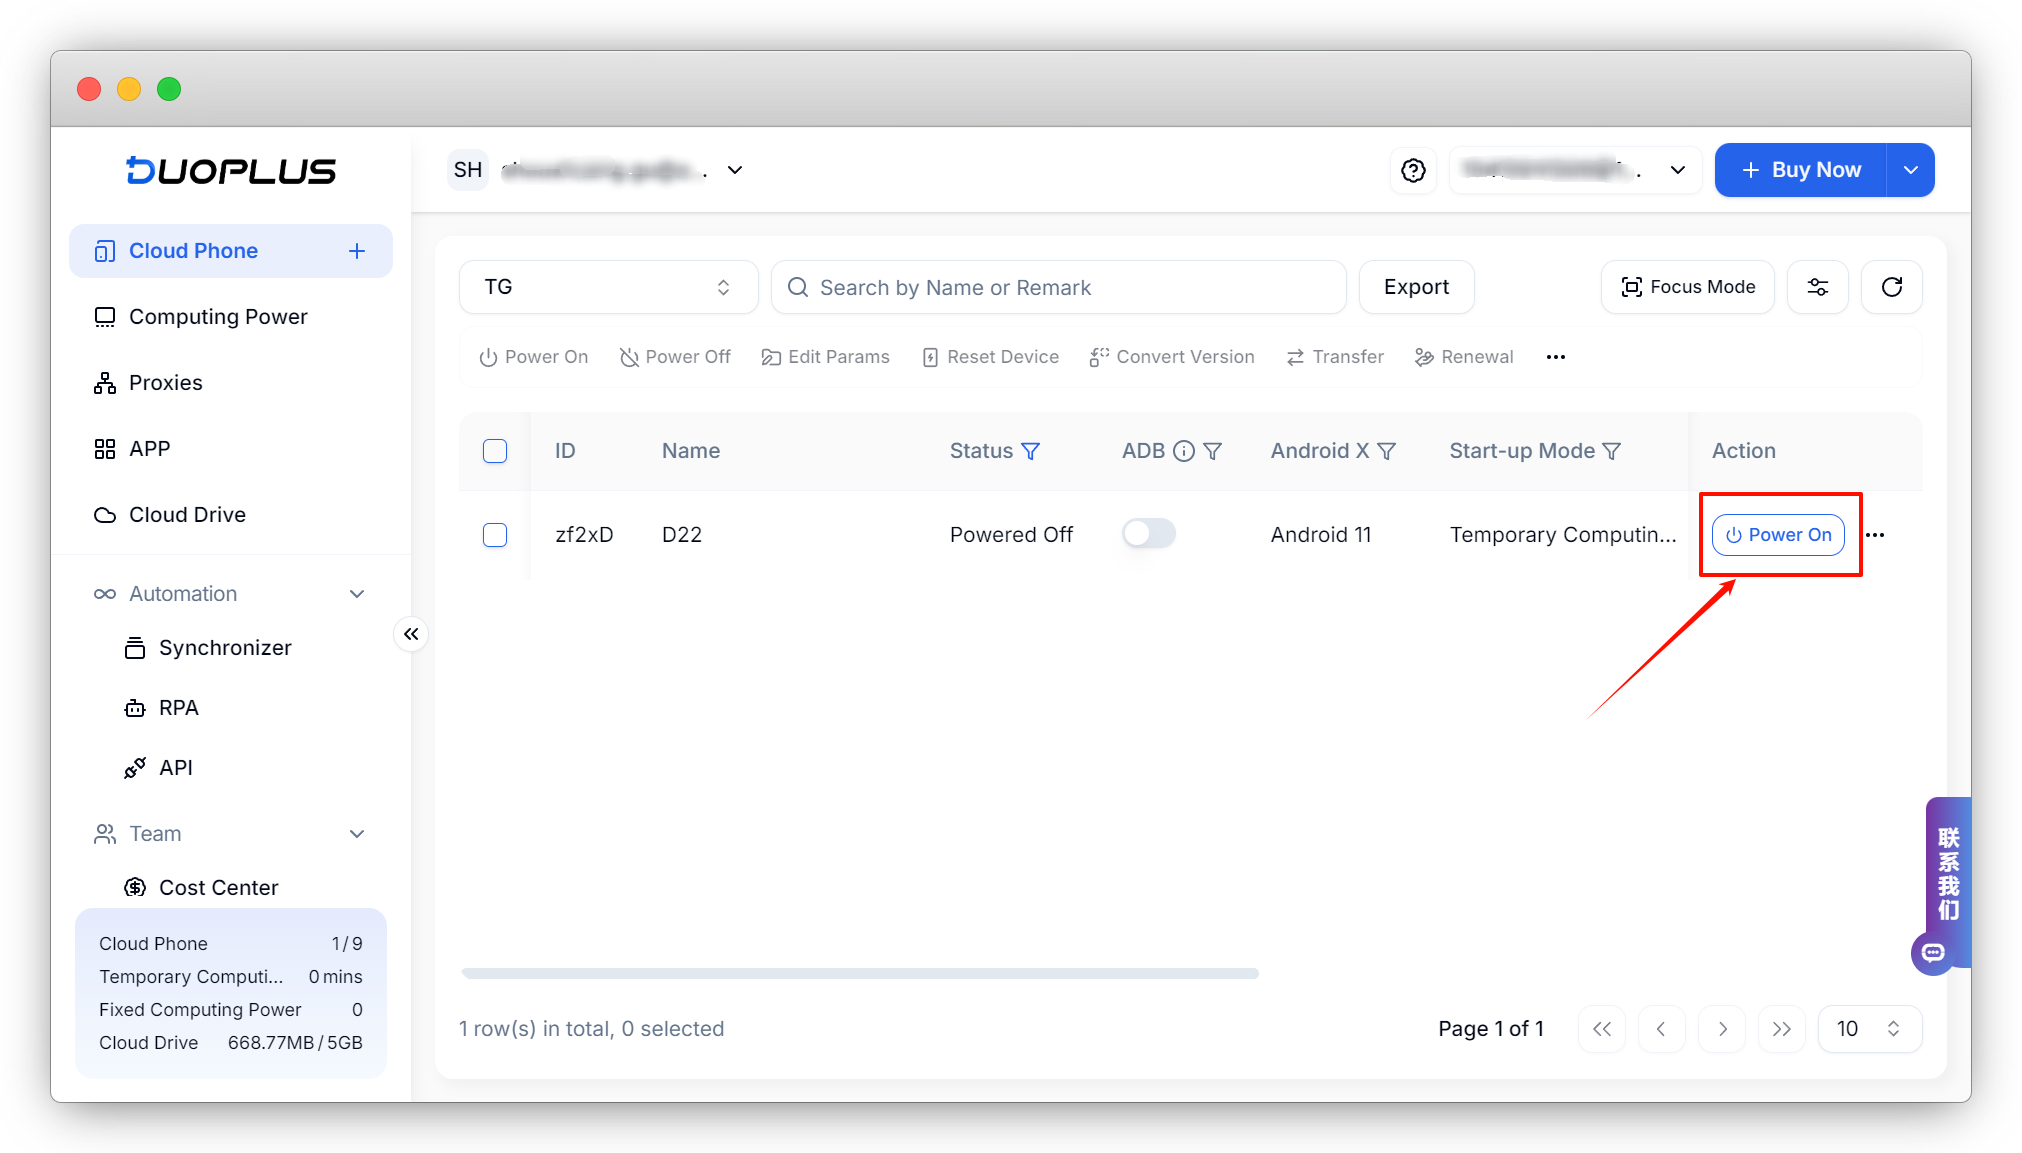Click the DuoPlus logo
This screenshot has width=2022, height=1153.
pos(231,170)
